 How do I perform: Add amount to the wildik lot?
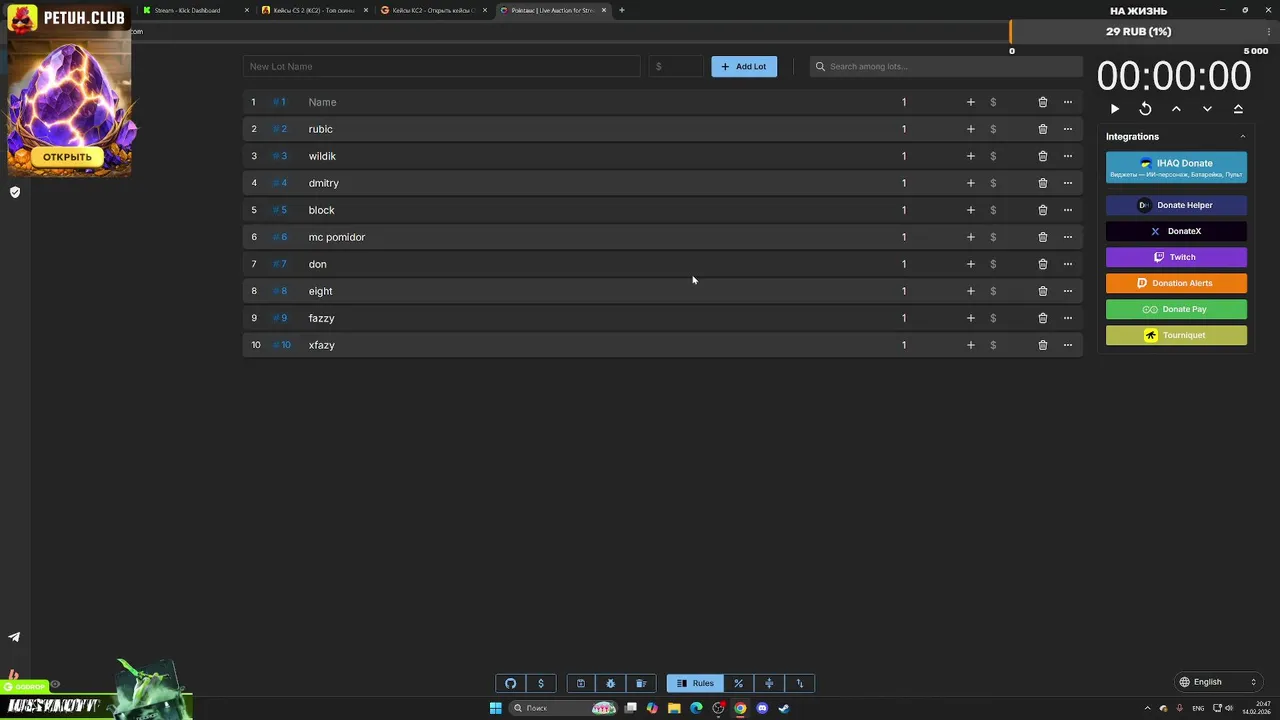pyautogui.click(x=970, y=156)
